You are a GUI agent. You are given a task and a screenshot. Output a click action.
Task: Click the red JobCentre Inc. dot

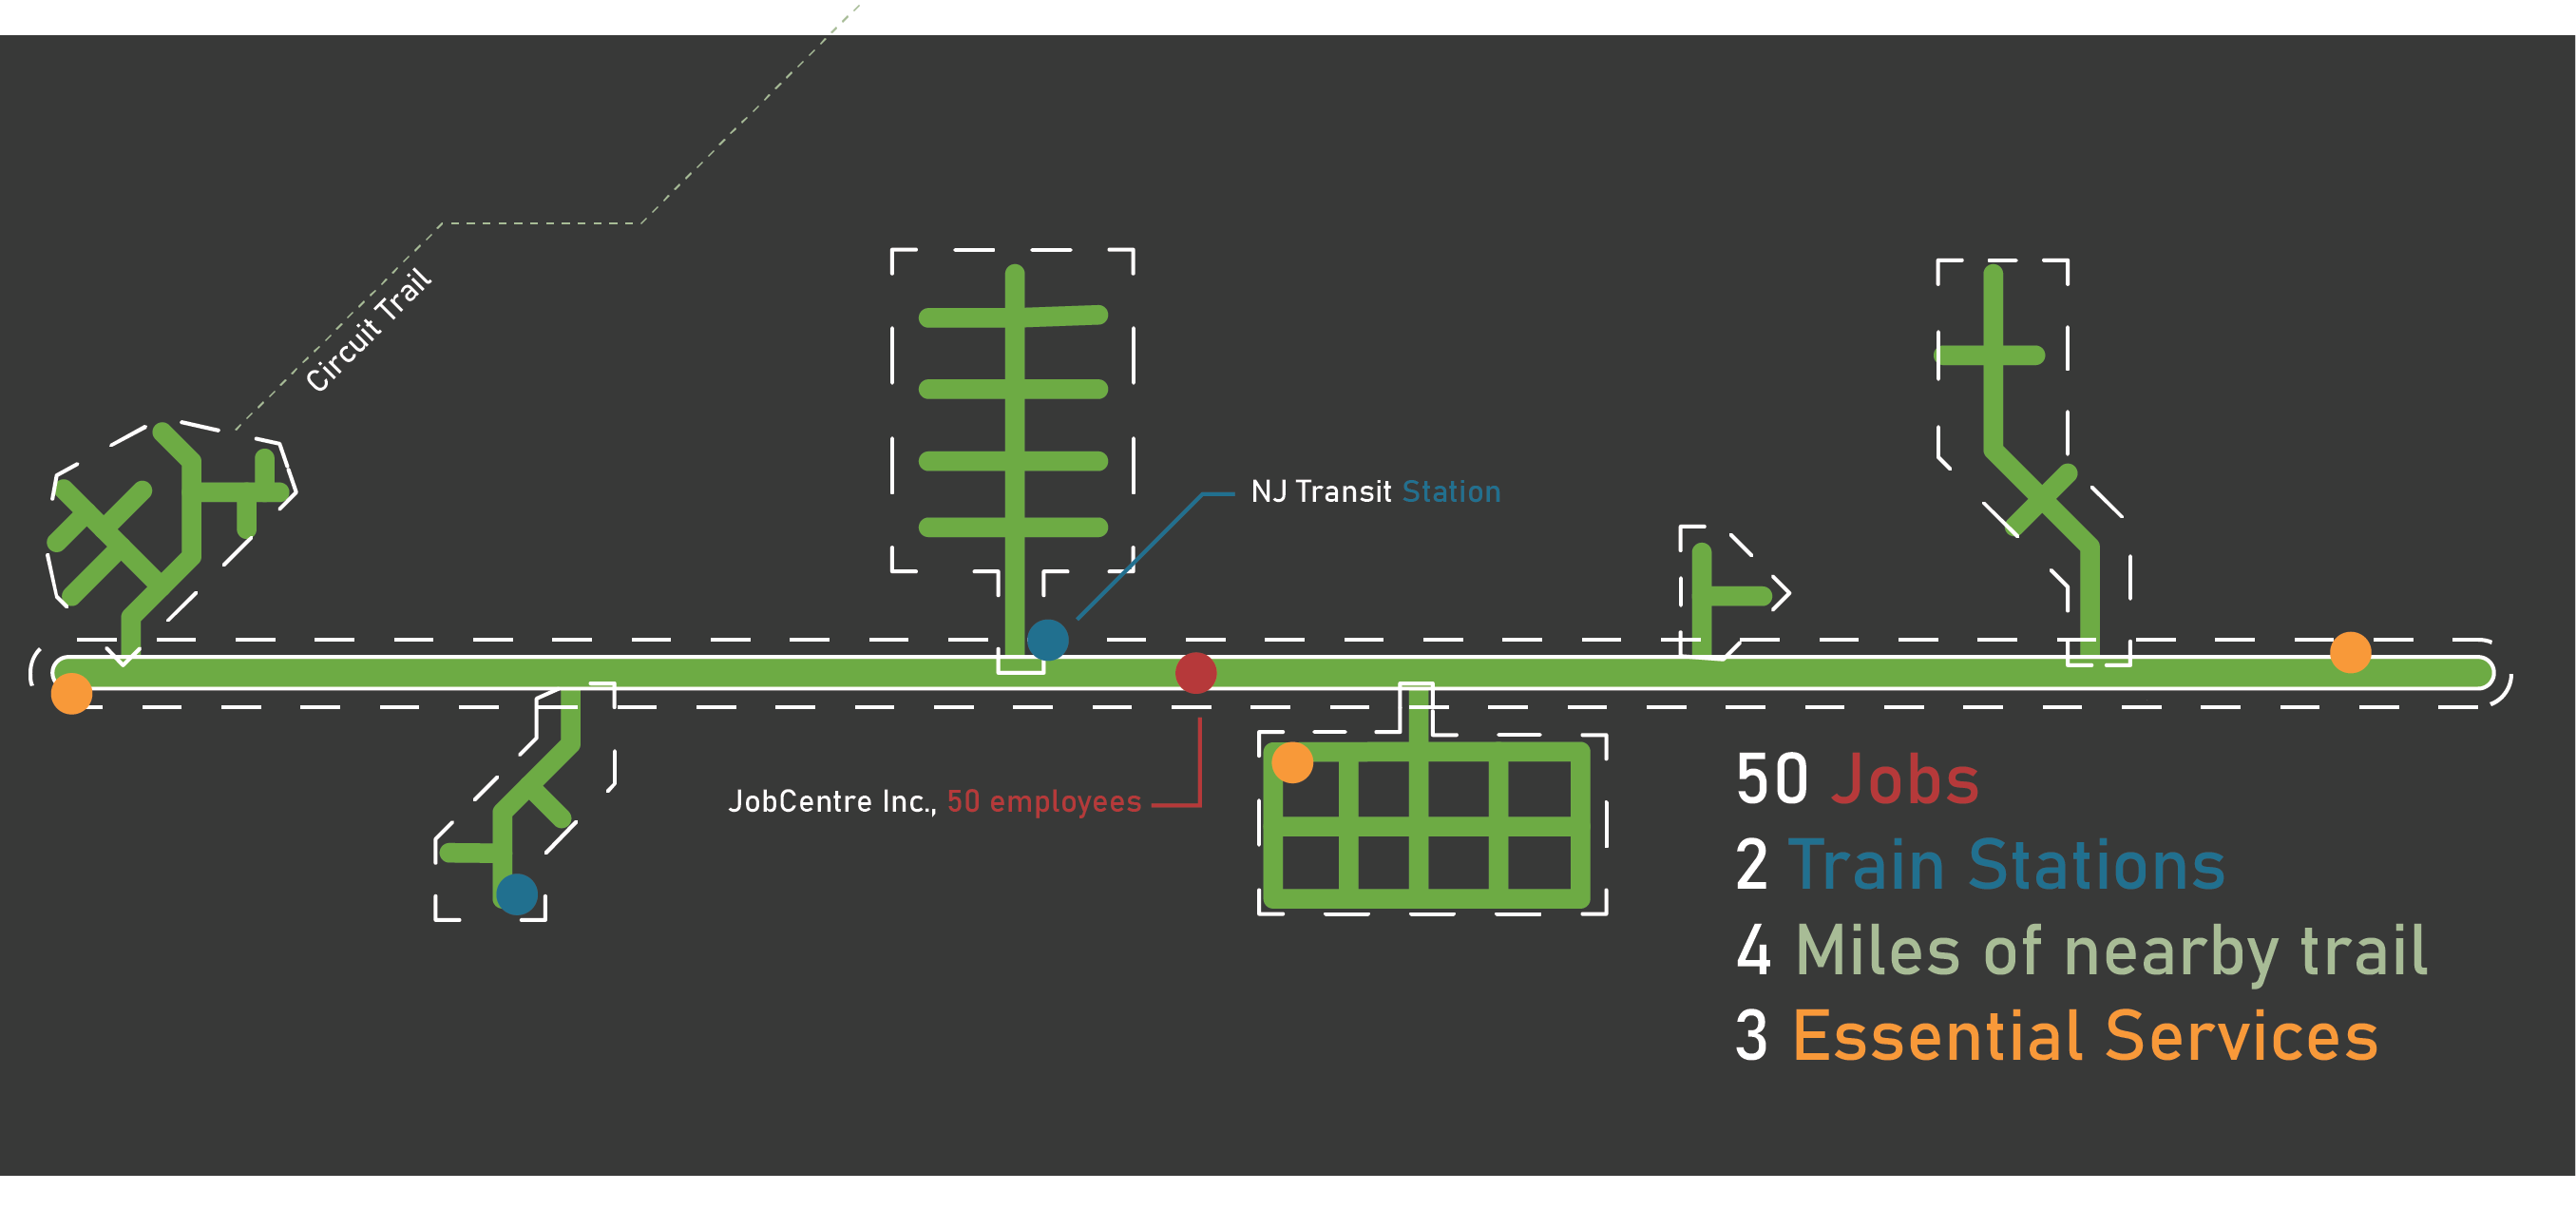point(1195,673)
